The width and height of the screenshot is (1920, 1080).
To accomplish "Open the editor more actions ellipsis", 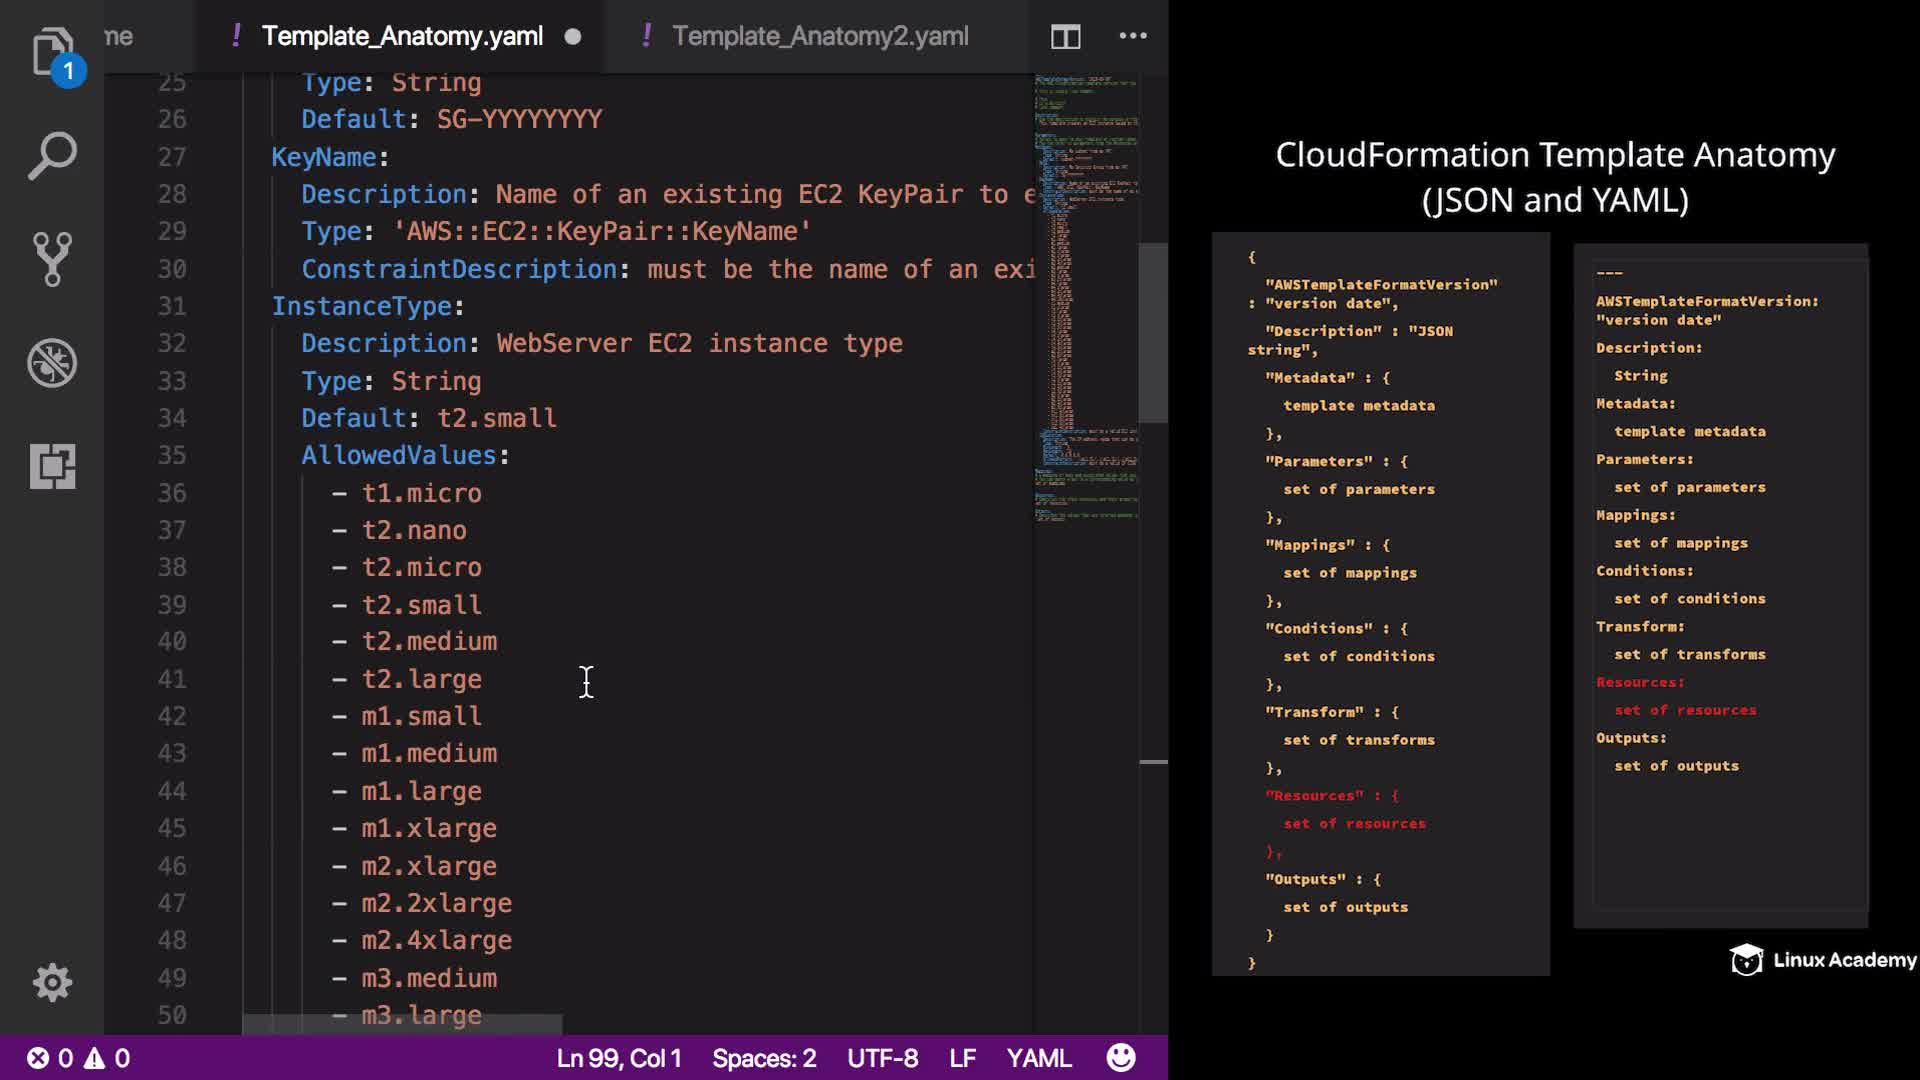I will point(1132,36).
